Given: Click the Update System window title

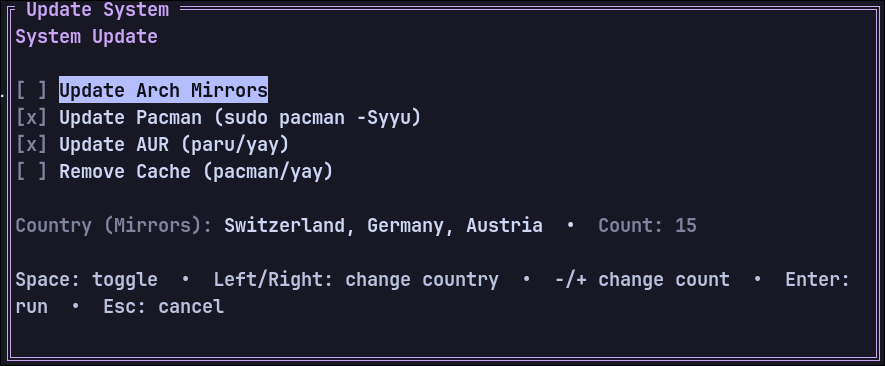Looking at the screenshot, I should (x=98, y=10).
